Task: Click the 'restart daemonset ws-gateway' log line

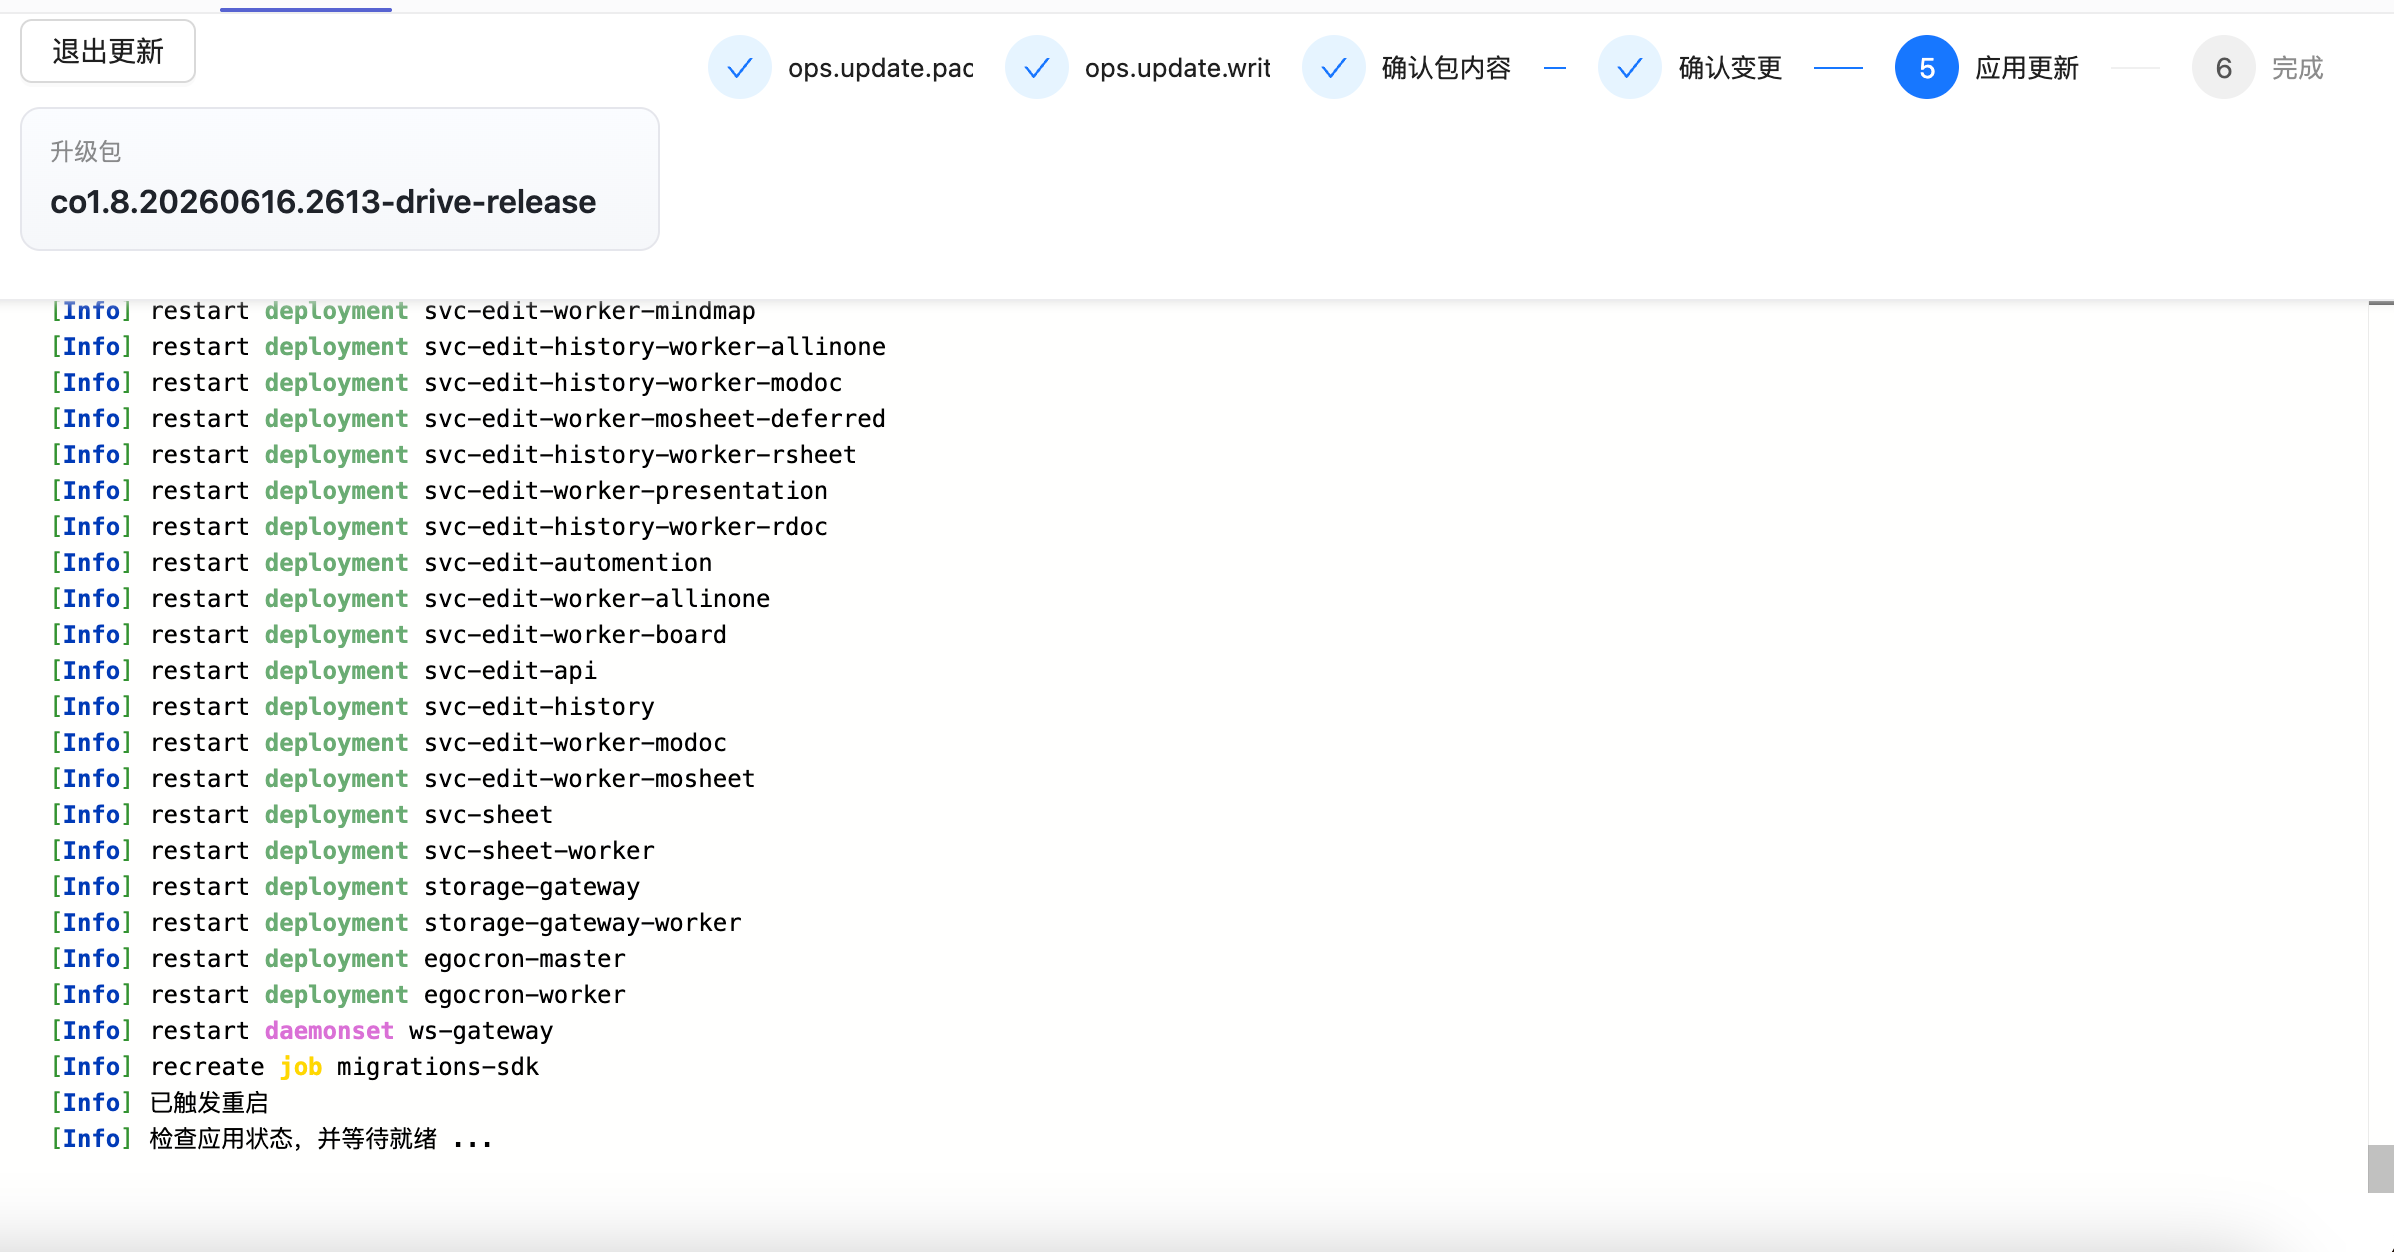Action: pos(302,1031)
